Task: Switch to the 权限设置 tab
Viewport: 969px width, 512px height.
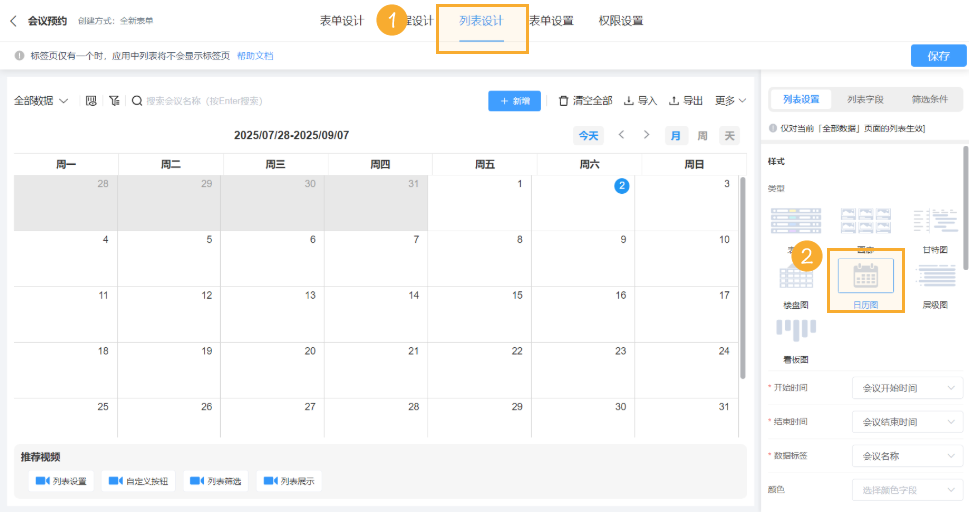Action: pos(620,21)
